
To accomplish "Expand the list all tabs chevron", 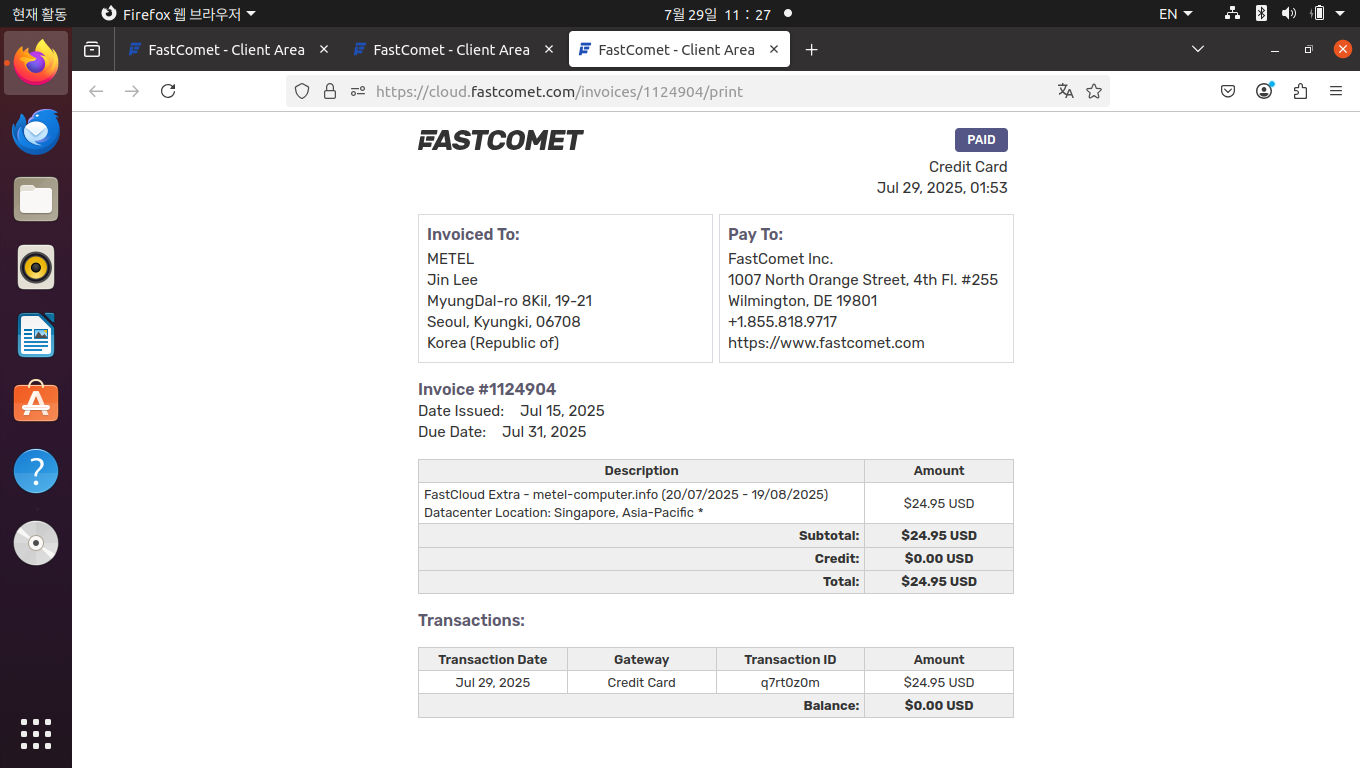I will click(1198, 49).
